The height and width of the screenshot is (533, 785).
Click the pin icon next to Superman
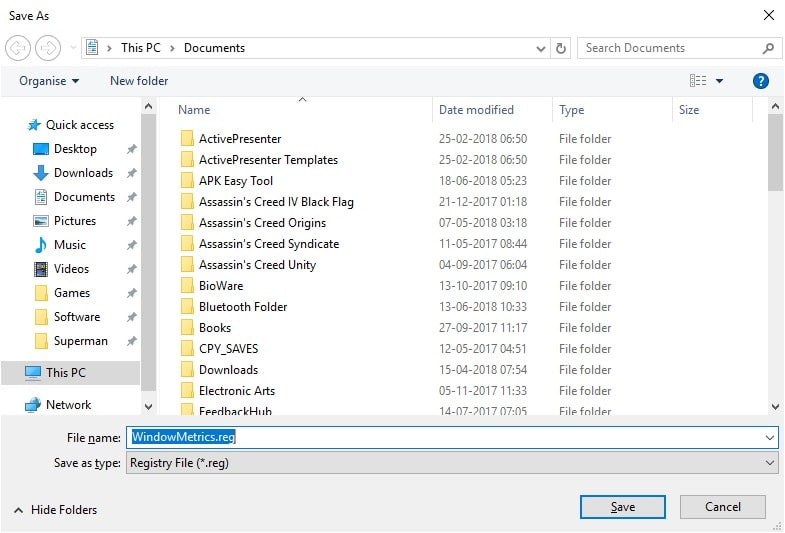tap(131, 341)
